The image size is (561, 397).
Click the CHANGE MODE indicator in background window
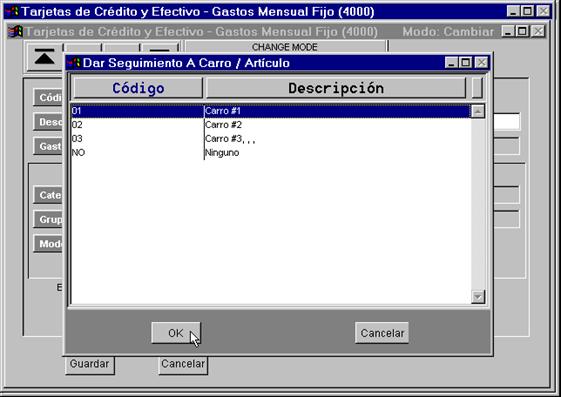click(285, 47)
